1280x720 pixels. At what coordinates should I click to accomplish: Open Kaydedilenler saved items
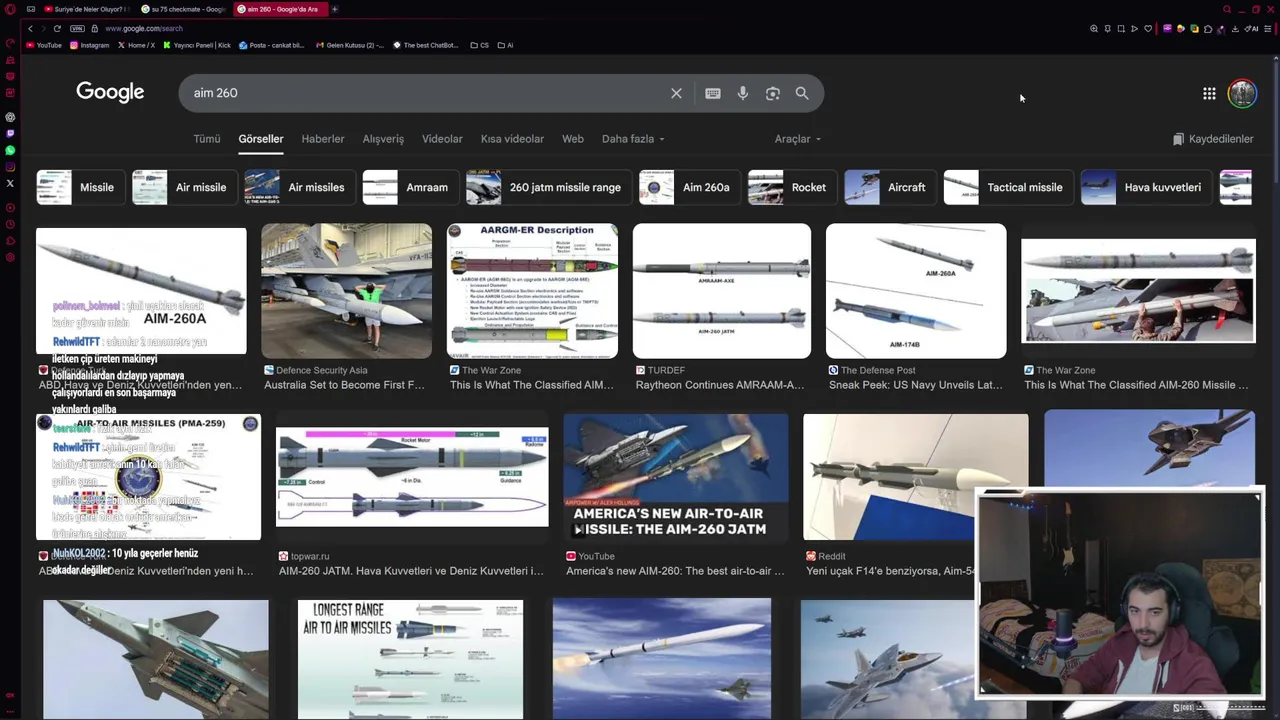(1213, 139)
